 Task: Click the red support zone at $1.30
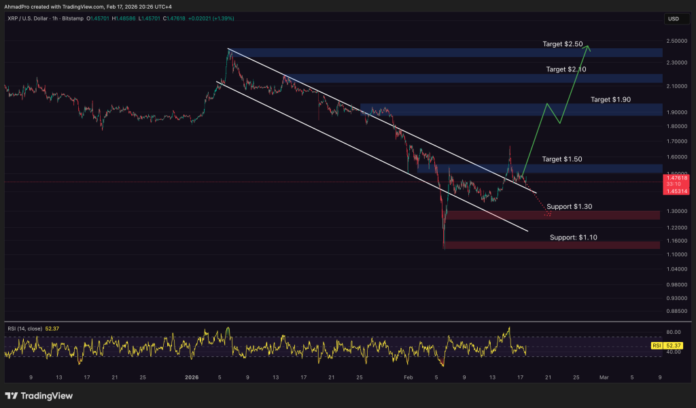click(x=550, y=215)
